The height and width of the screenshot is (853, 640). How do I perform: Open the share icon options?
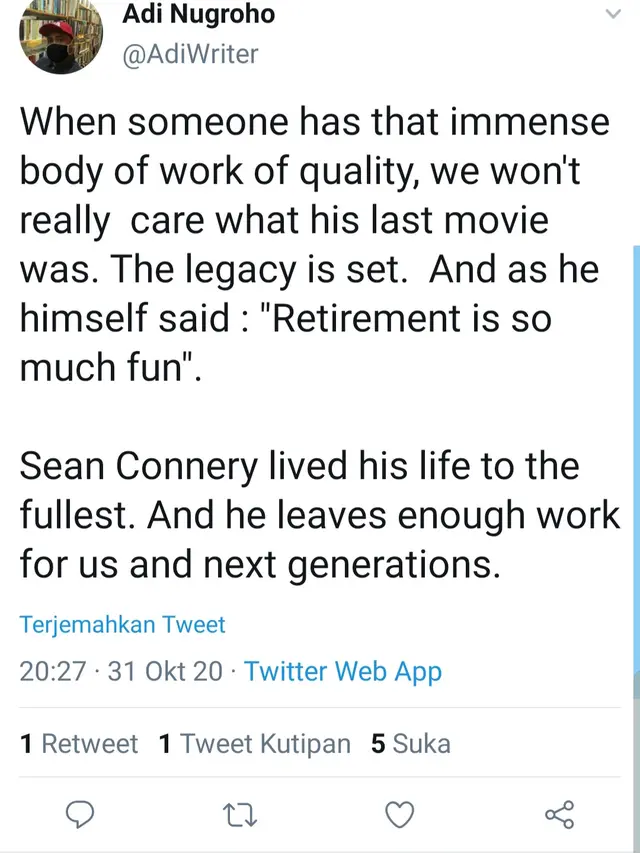coord(559,814)
